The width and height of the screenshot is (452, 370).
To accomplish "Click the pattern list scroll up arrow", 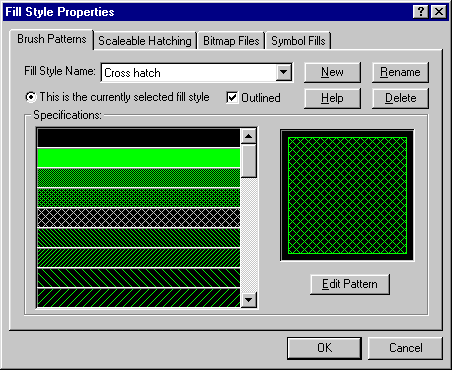I will coord(248,136).
